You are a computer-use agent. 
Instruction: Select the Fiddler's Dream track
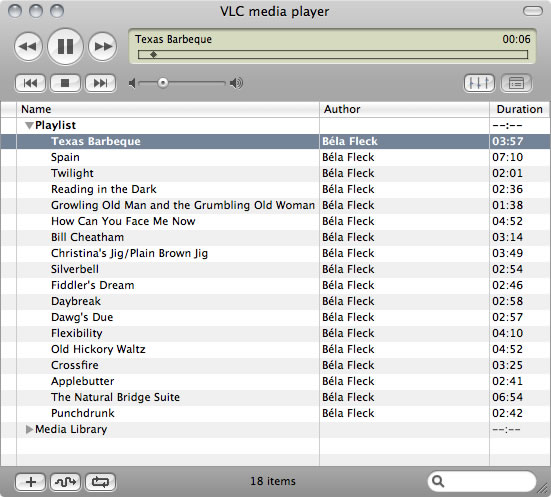(x=92, y=285)
